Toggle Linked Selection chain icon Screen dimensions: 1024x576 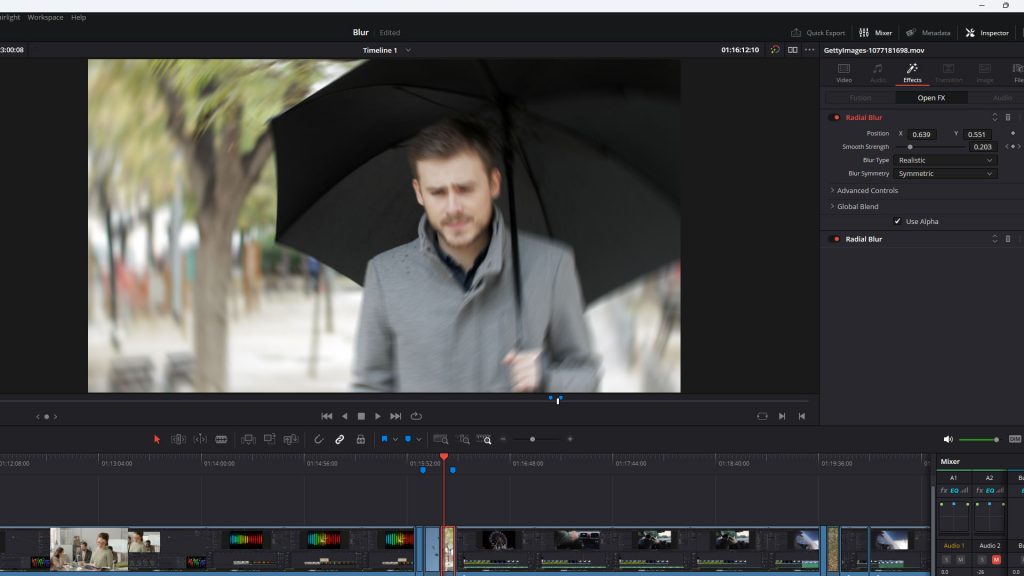tap(340, 440)
